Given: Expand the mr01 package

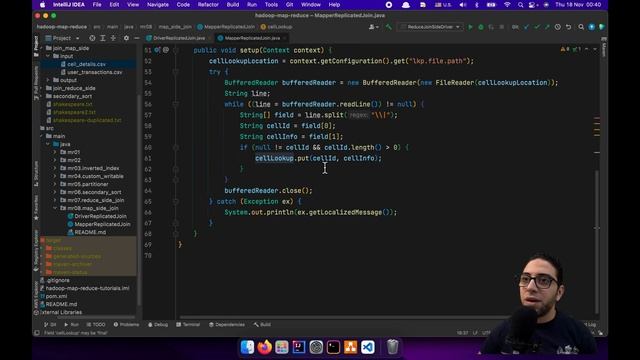Looking at the screenshot, I should coord(55,152).
